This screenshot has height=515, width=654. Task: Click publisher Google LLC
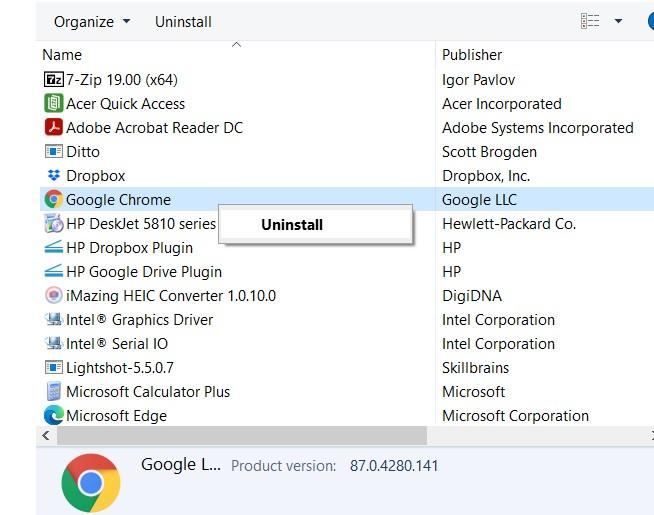[479, 200]
